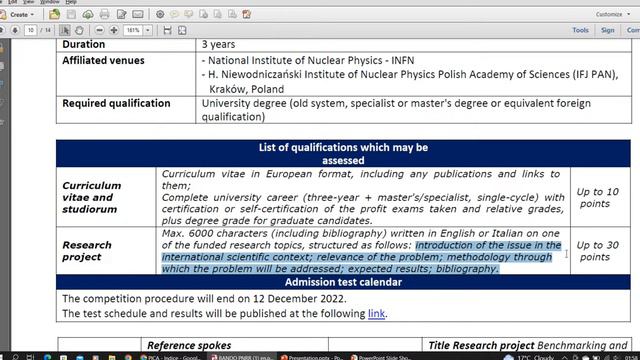Click 'List of qualifications which may be assessed' header
This screenshot has height=360, width=640.
[x=343, y=154]
